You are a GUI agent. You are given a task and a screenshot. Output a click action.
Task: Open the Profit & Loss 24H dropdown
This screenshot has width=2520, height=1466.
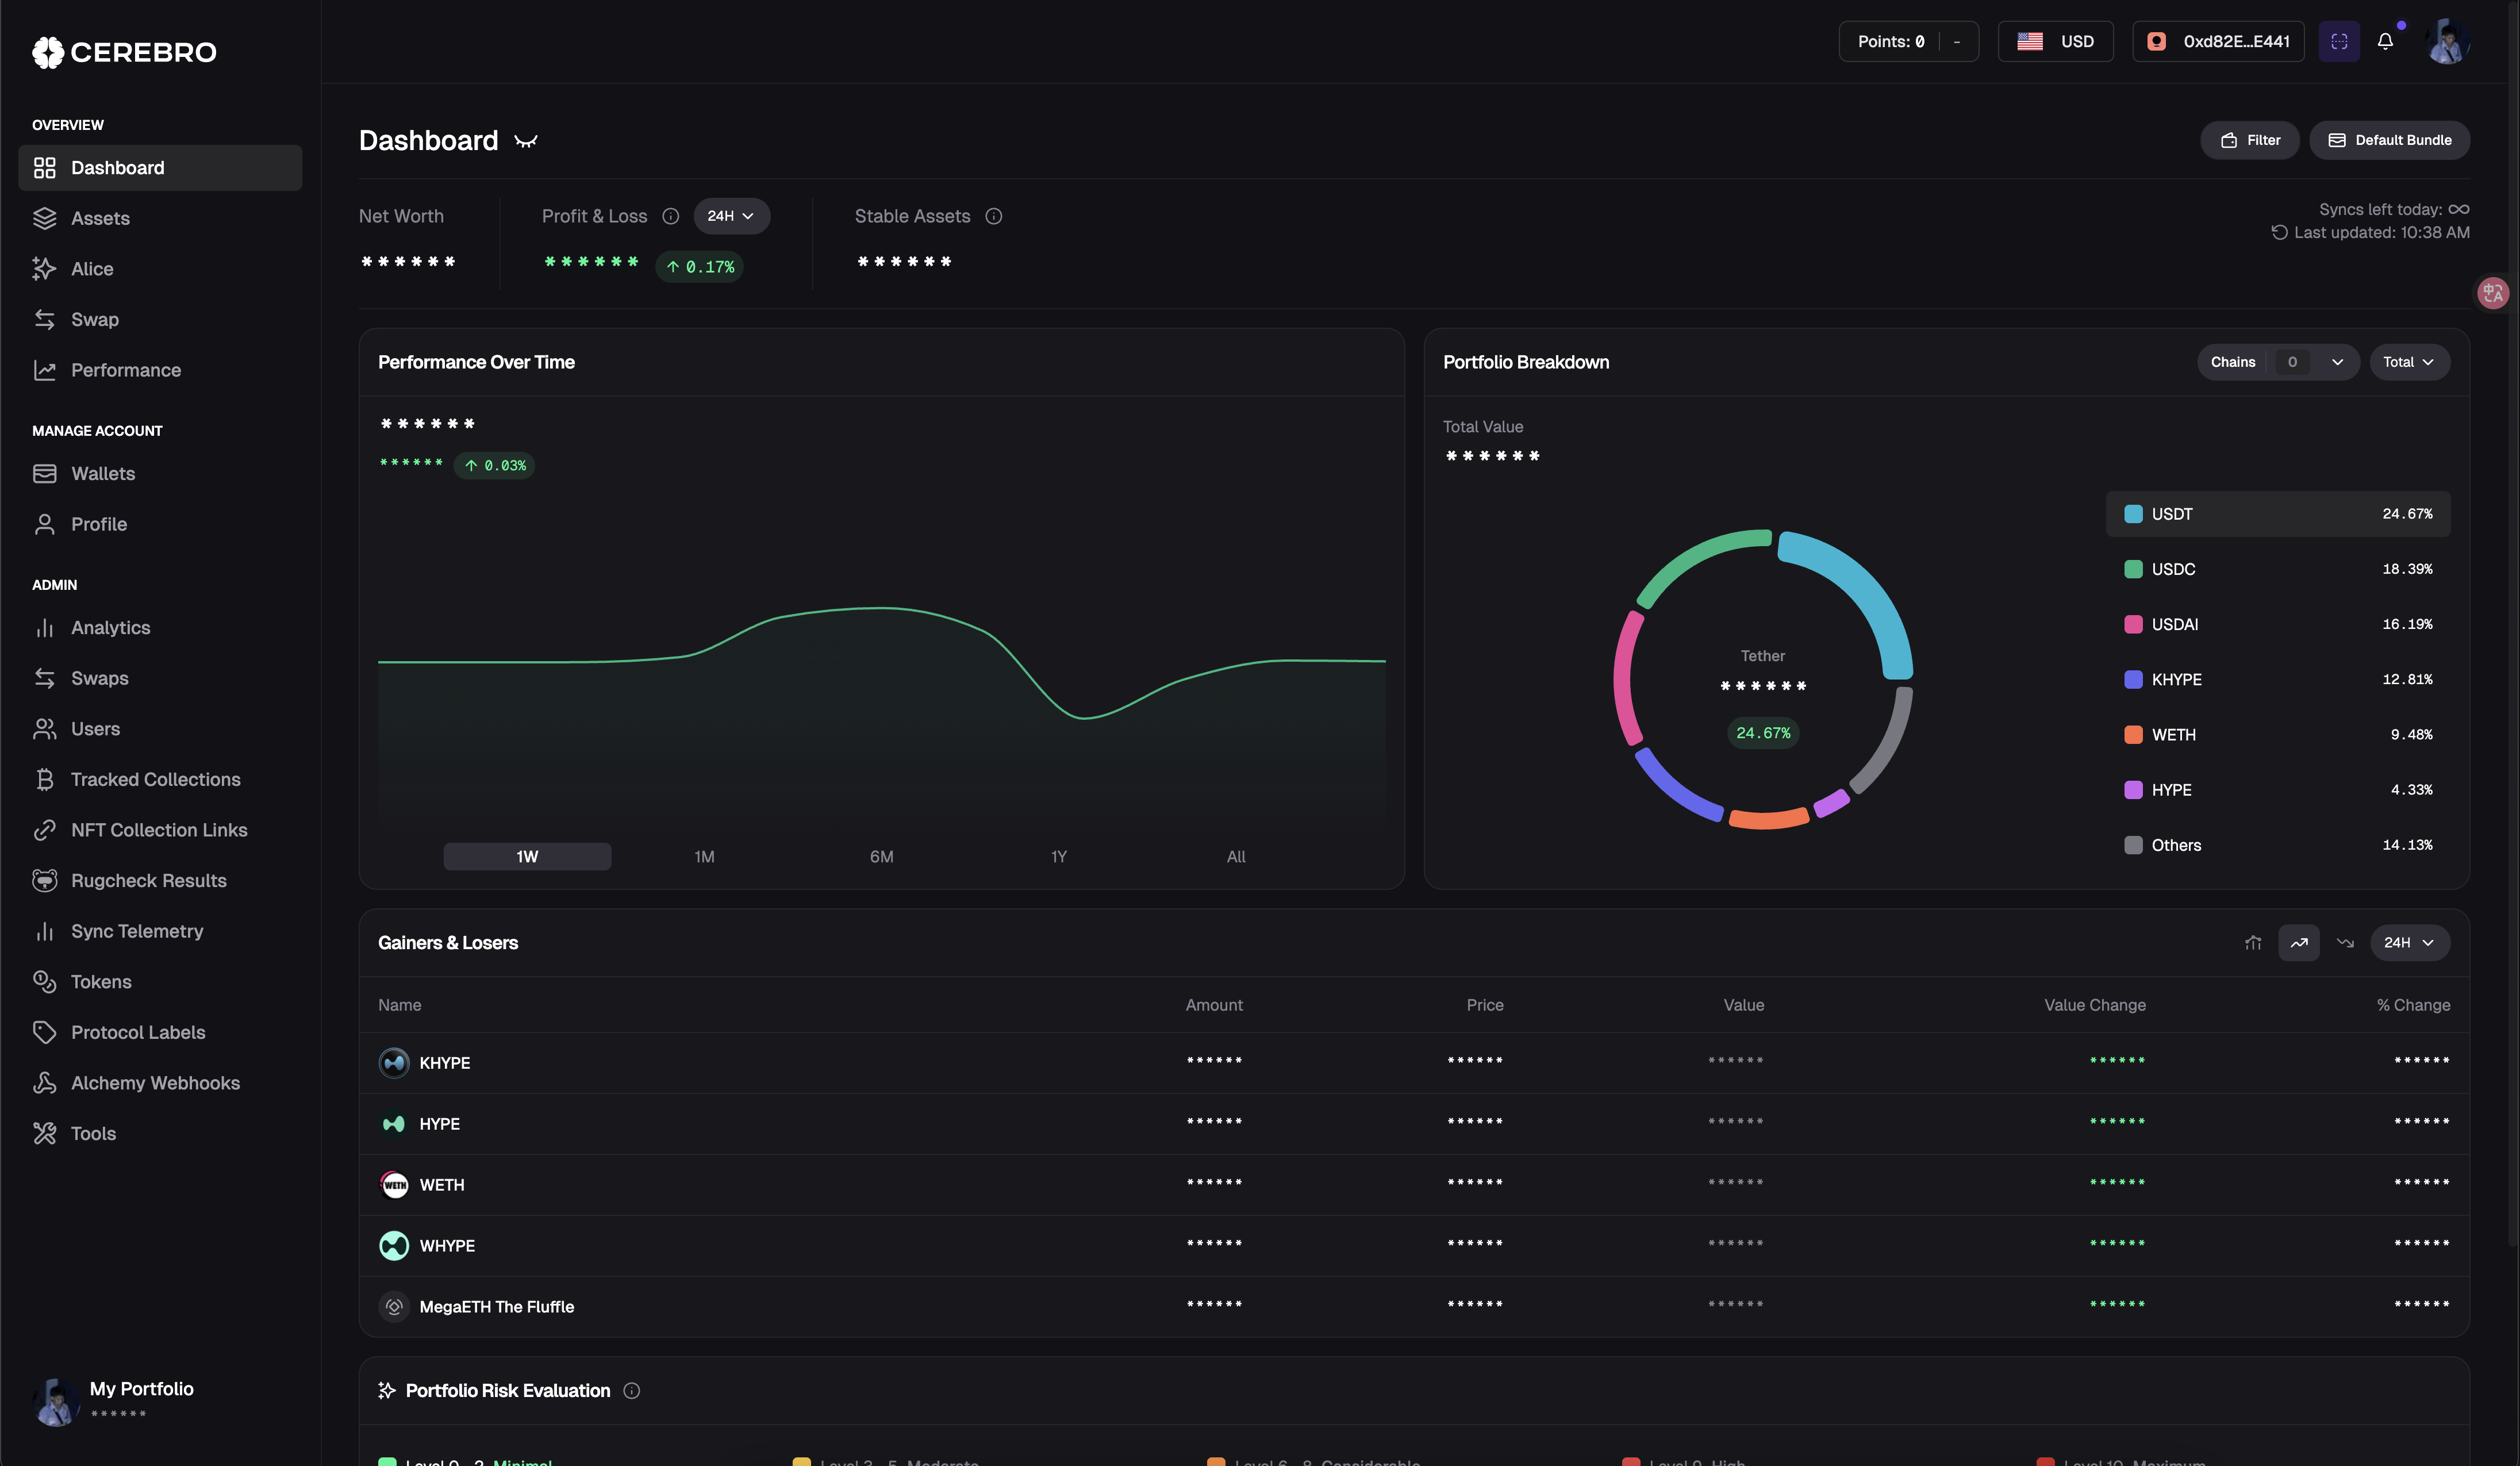pyautogui.click(x=731, y=216)
